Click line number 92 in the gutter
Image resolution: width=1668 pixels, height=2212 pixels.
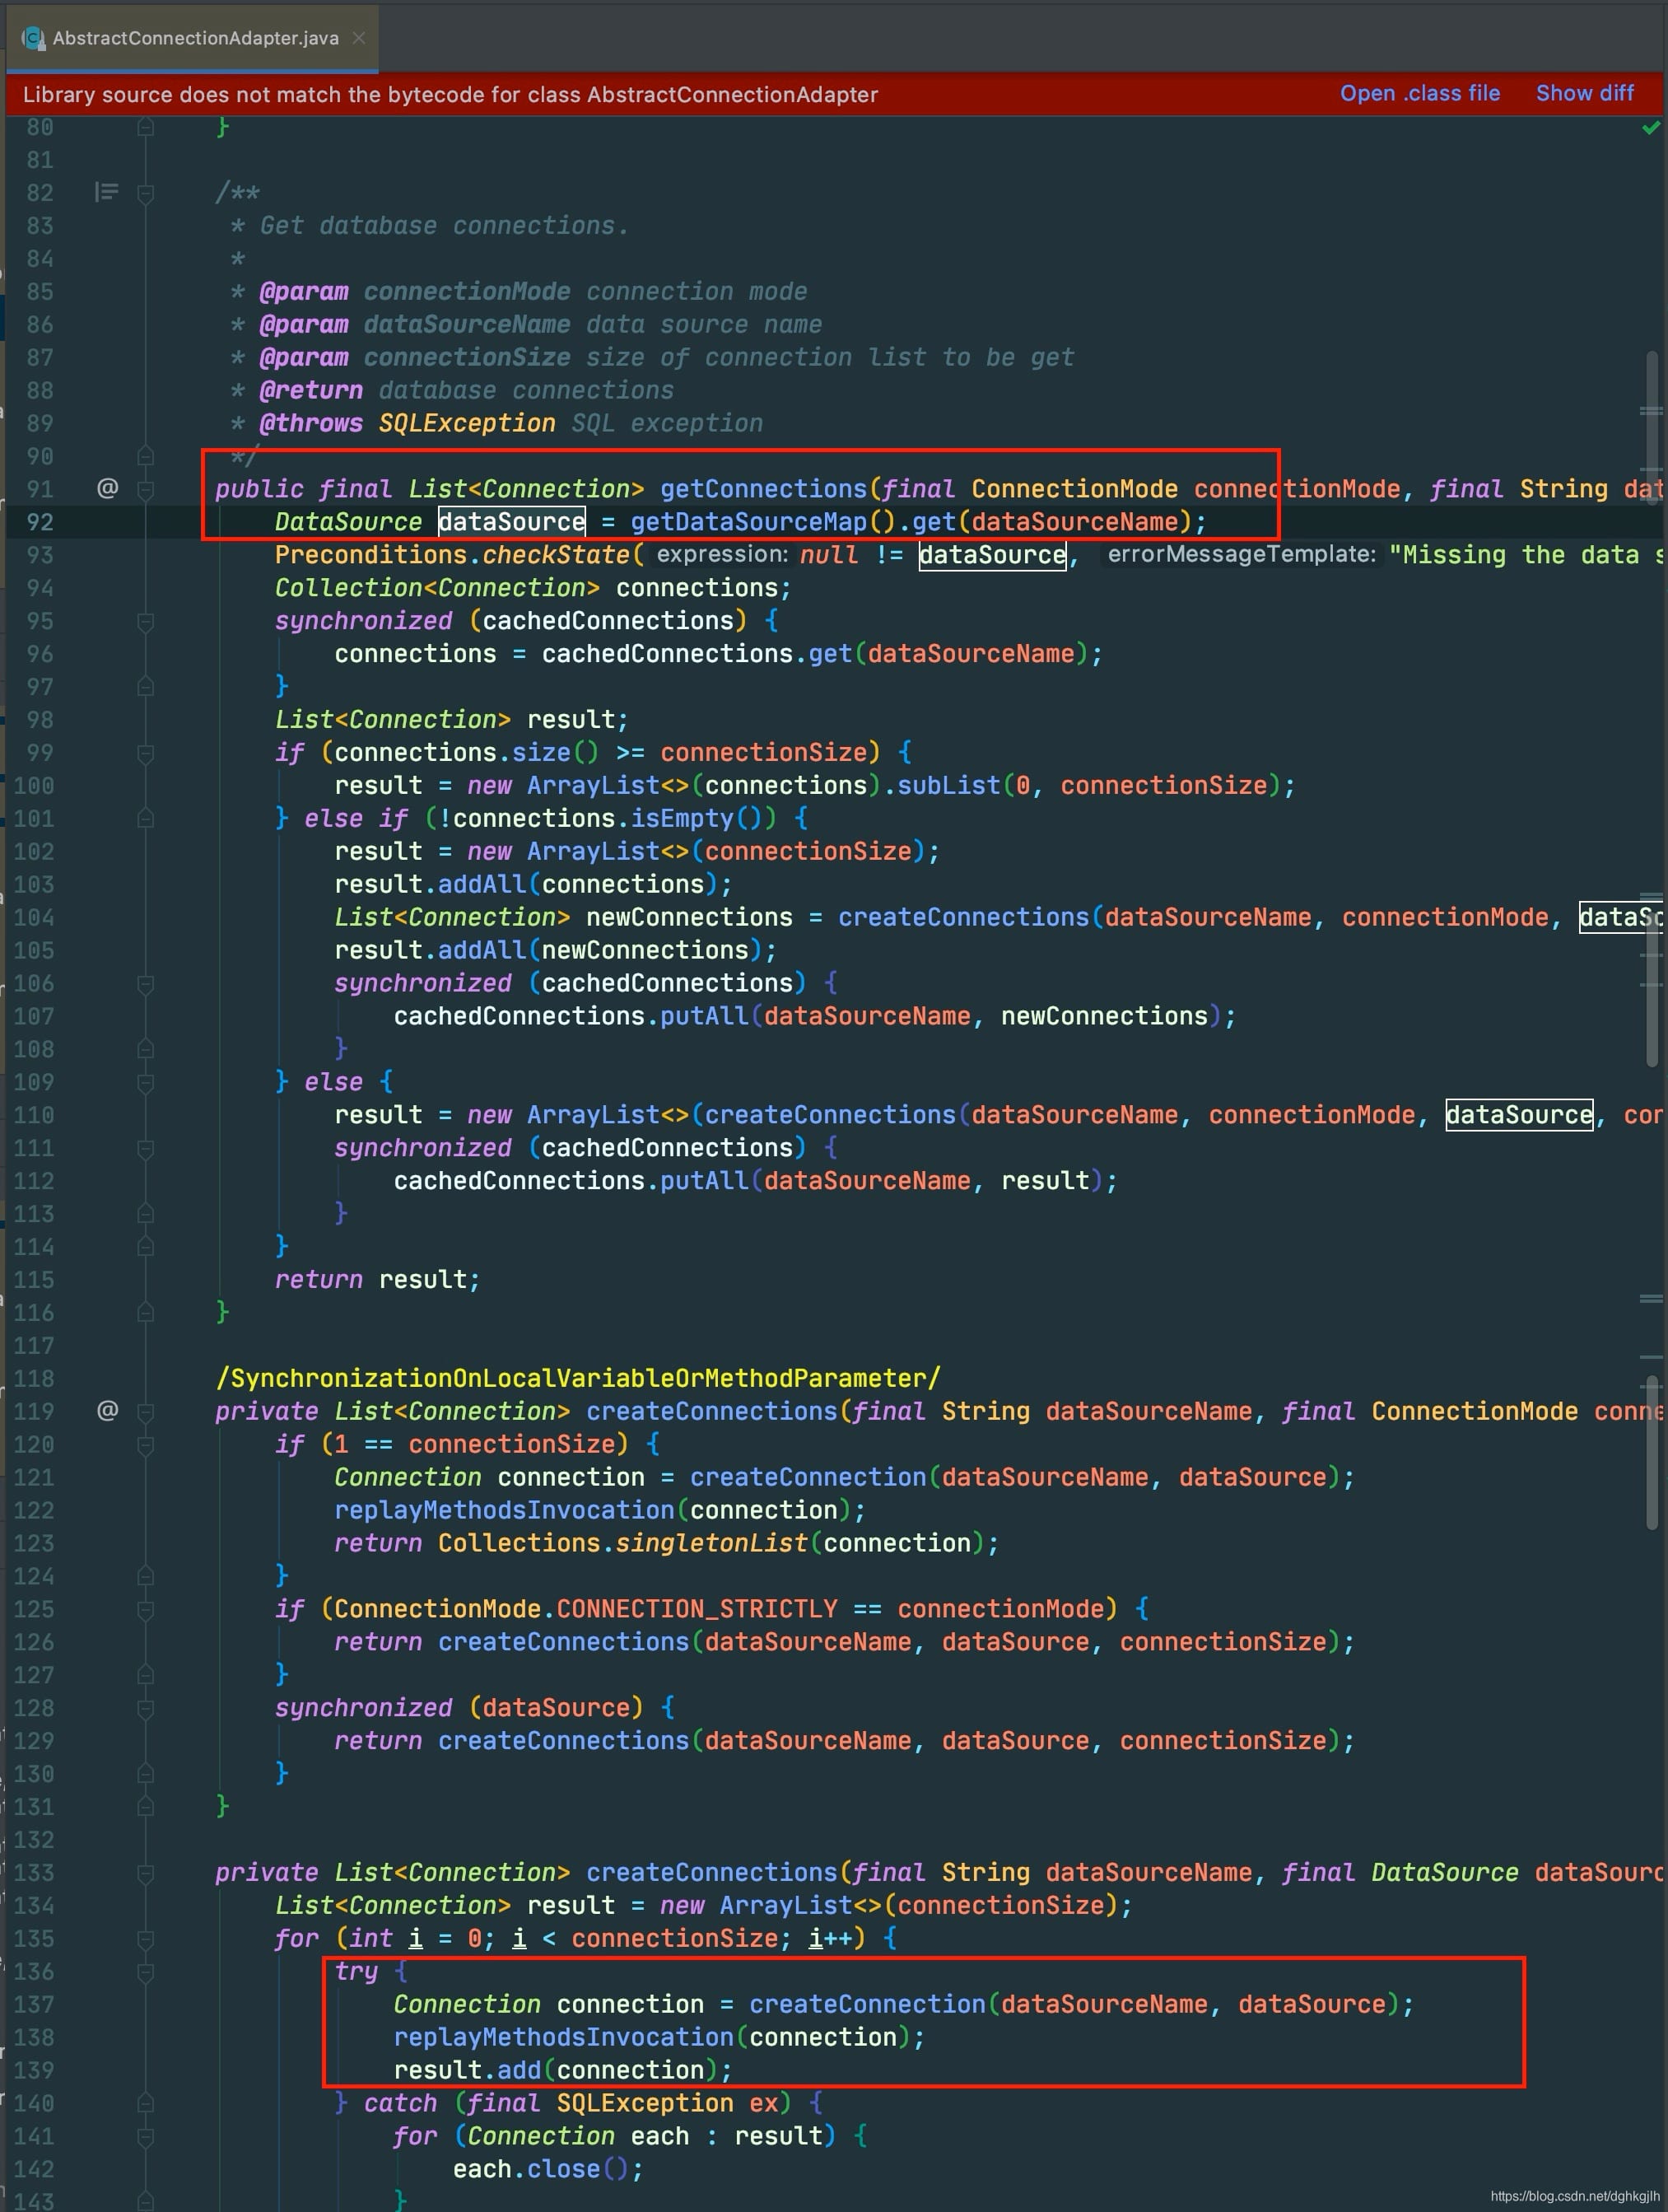tap(40, 521)
